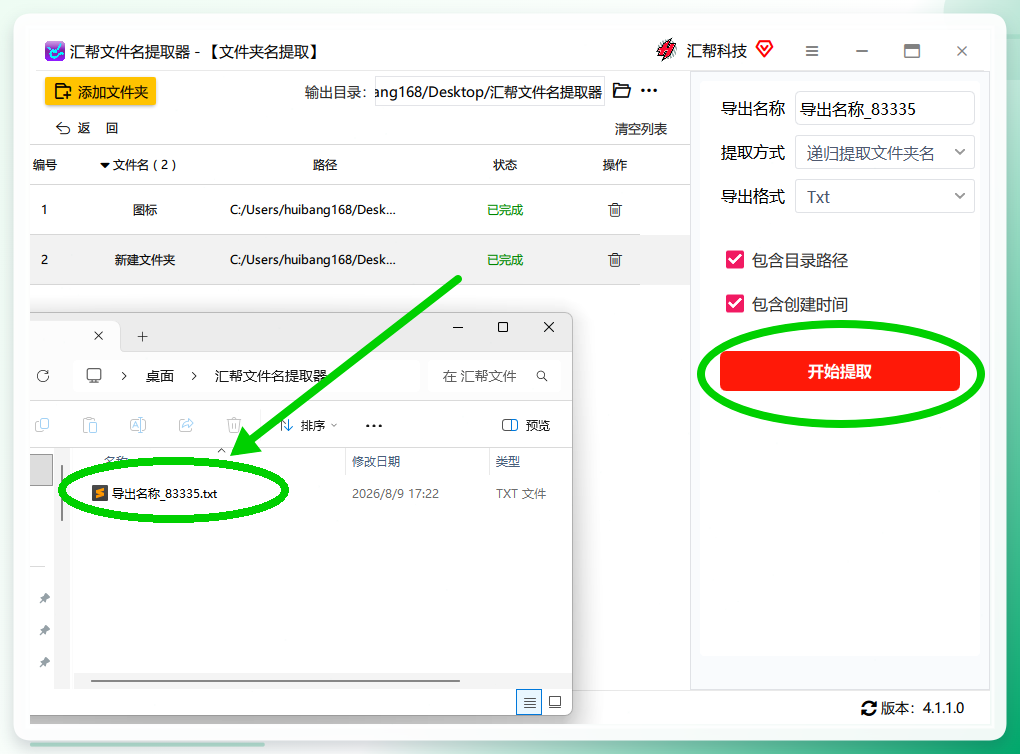Click the Explorer paste icon
This screenshot has height=754, width=1020.
tap(90, 425)
